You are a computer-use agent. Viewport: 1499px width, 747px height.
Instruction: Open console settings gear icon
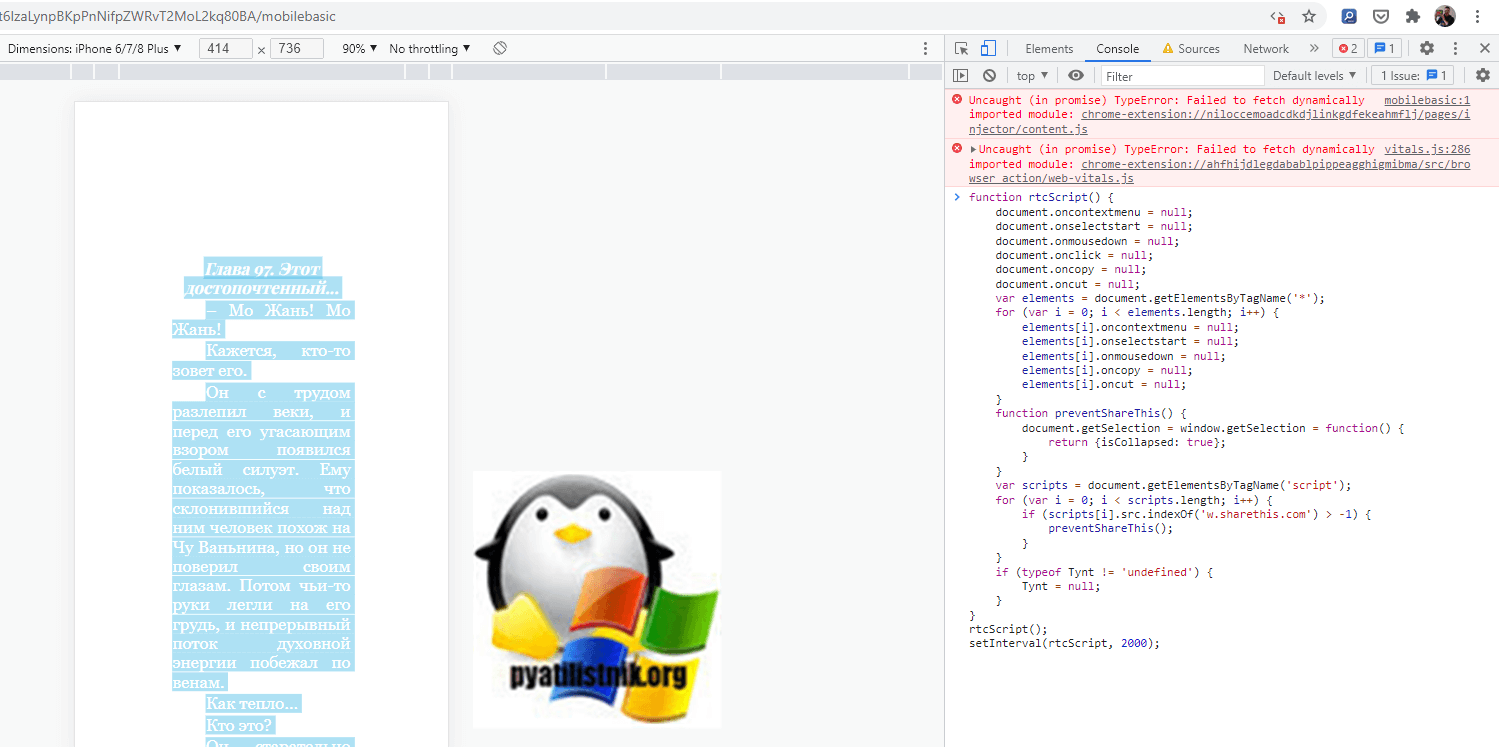pos(1482,75)
